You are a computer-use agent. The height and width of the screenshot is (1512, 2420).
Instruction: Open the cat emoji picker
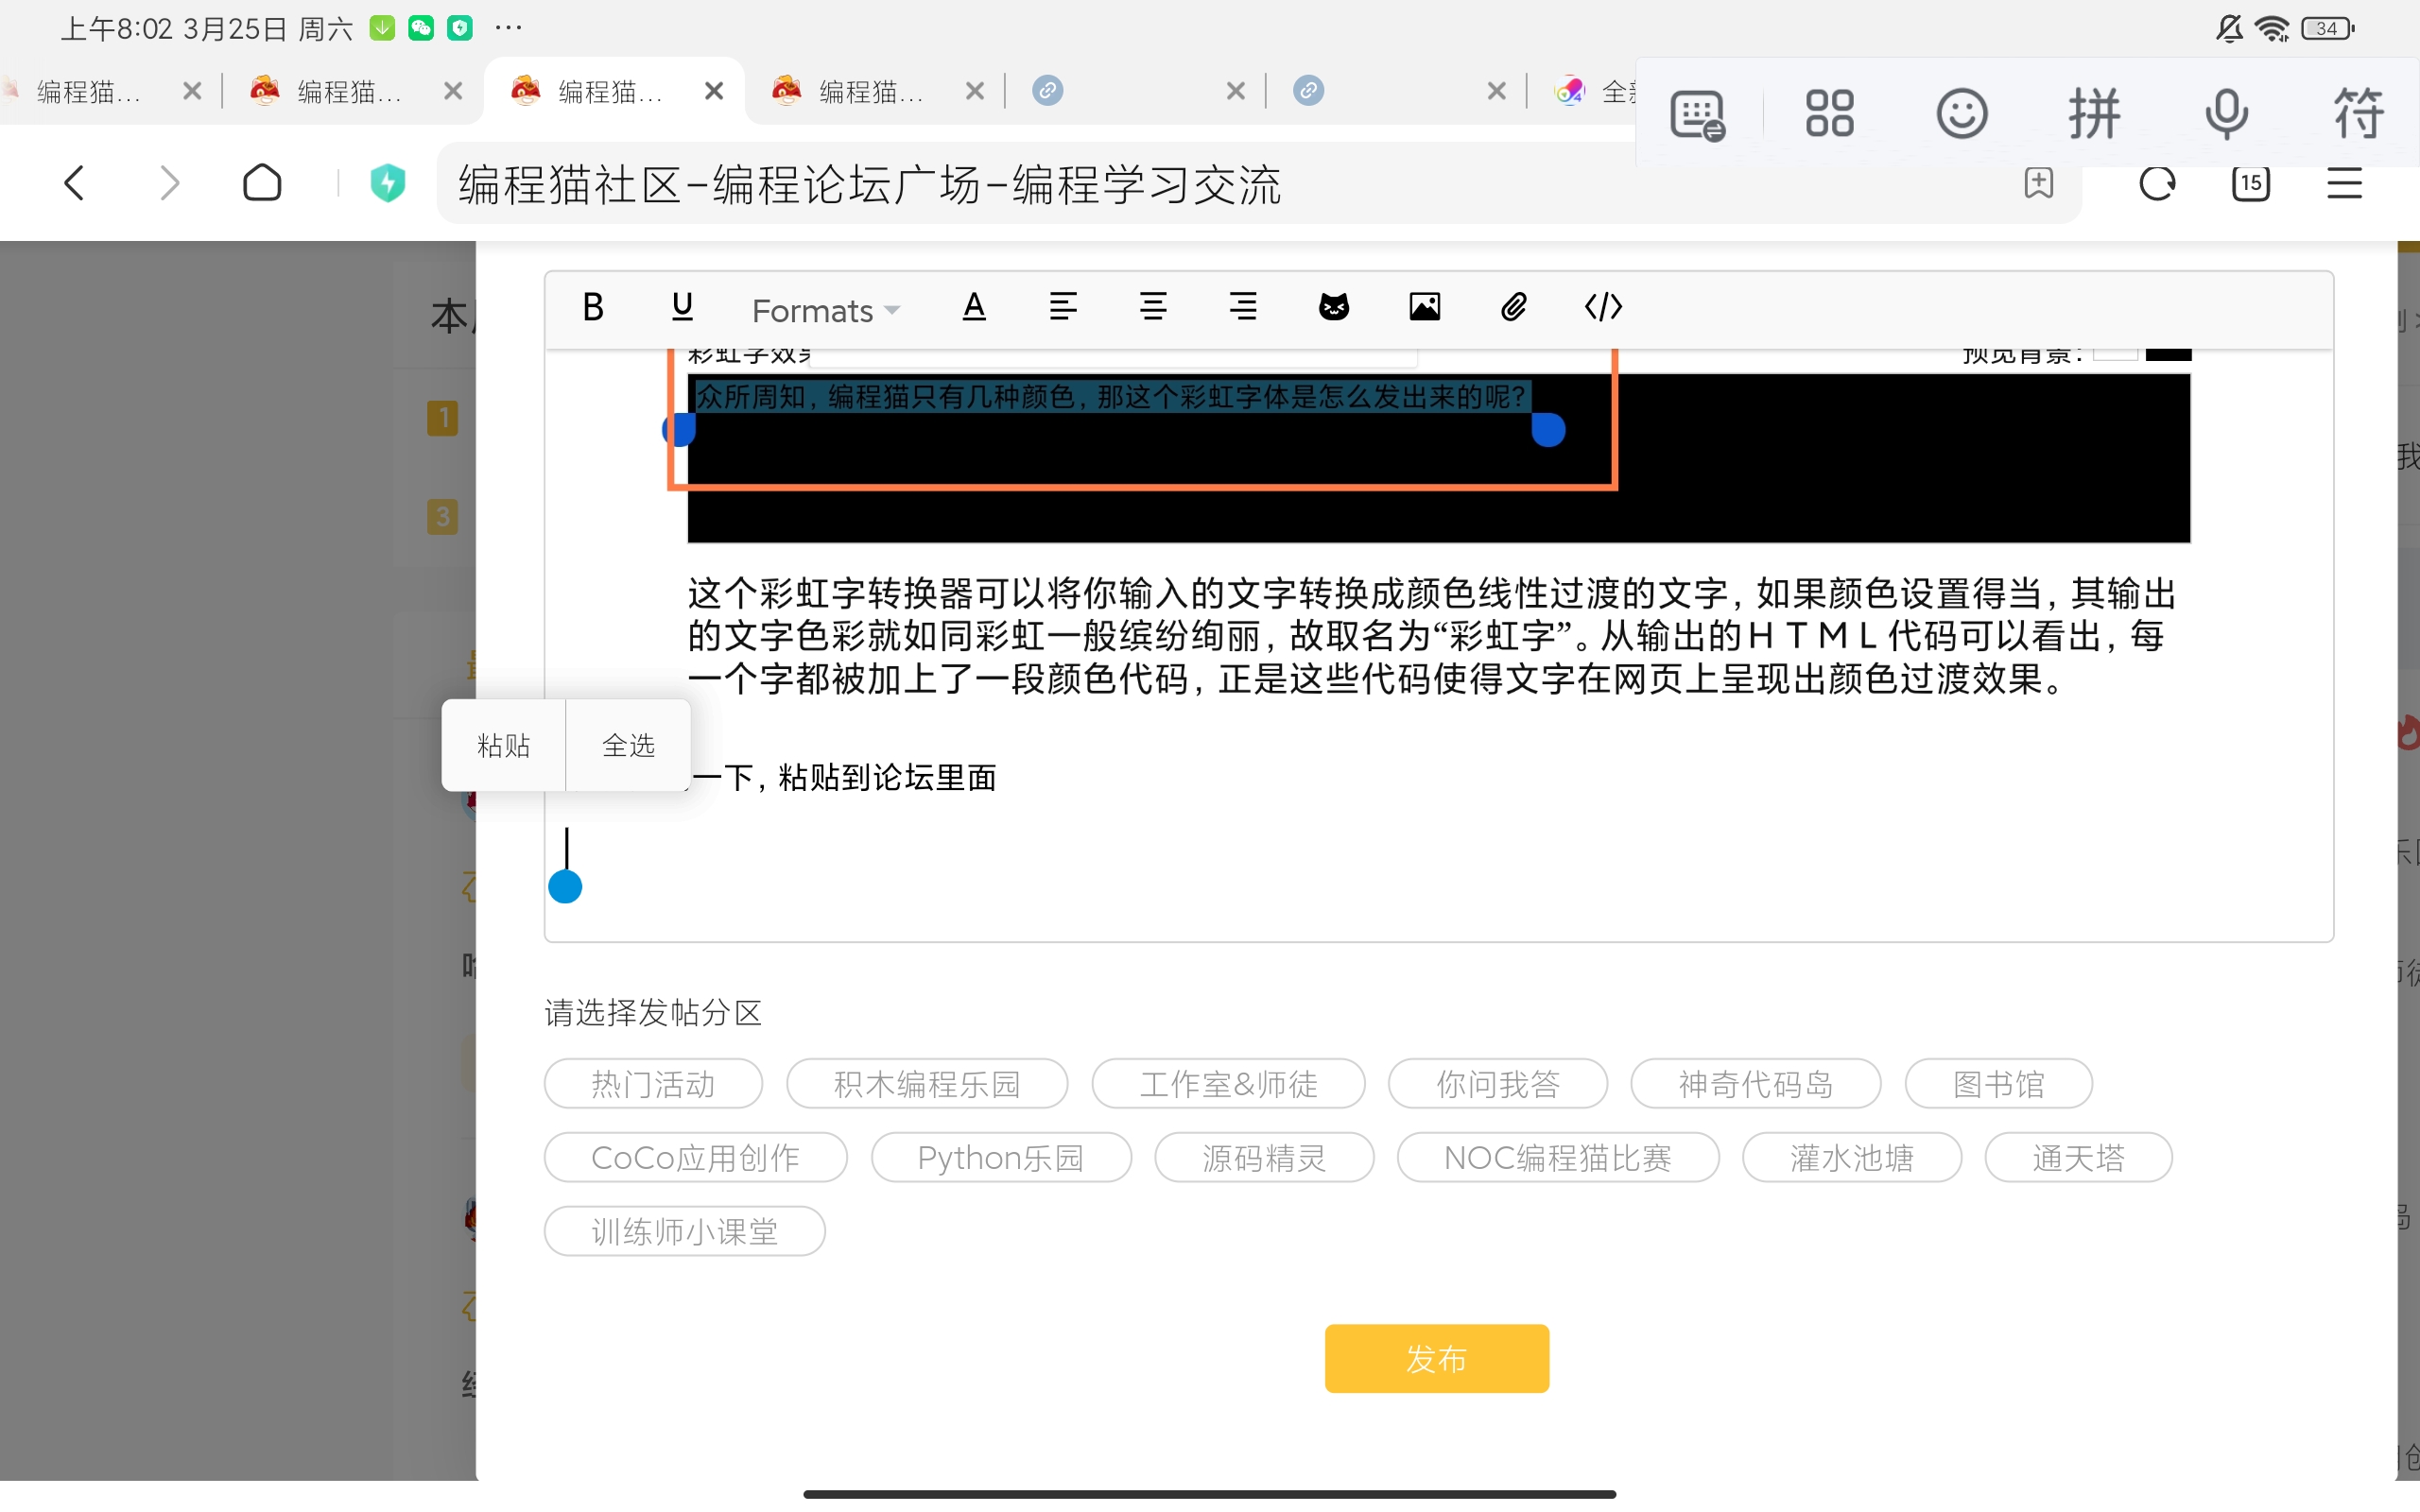click(1334, 307)
